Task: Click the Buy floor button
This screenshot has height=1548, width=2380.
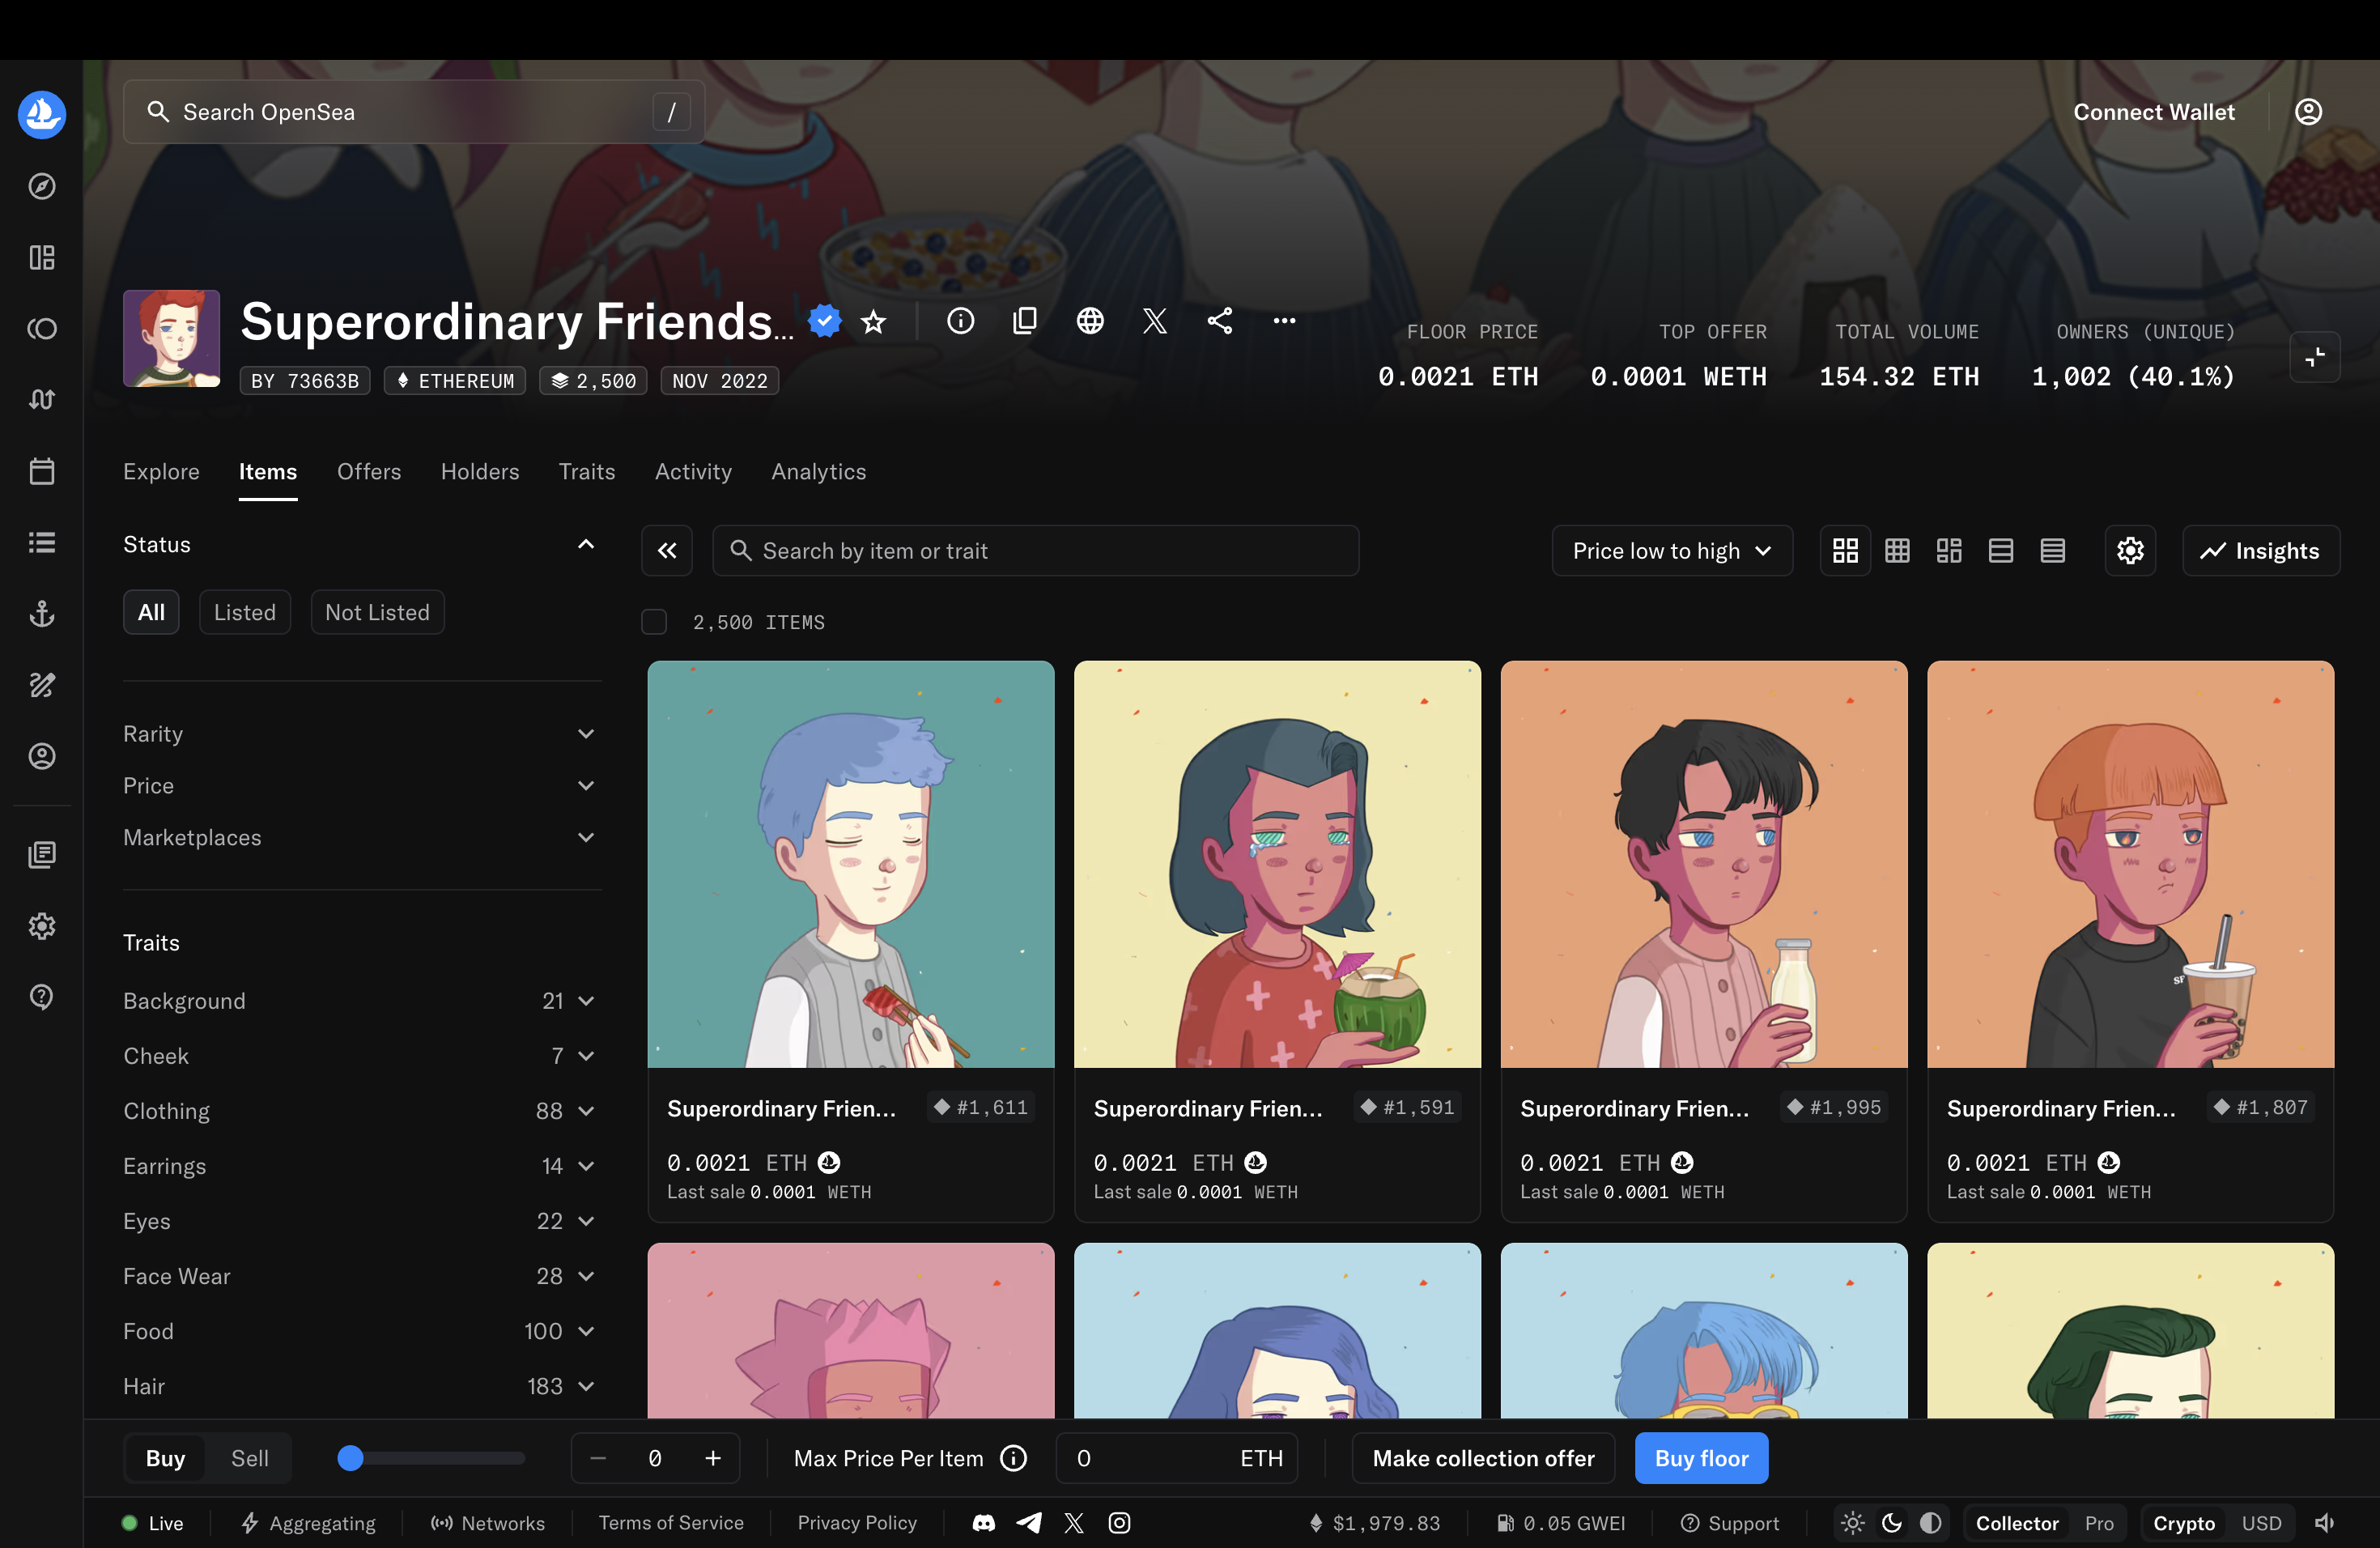Action: (x=1701, y=1459)
